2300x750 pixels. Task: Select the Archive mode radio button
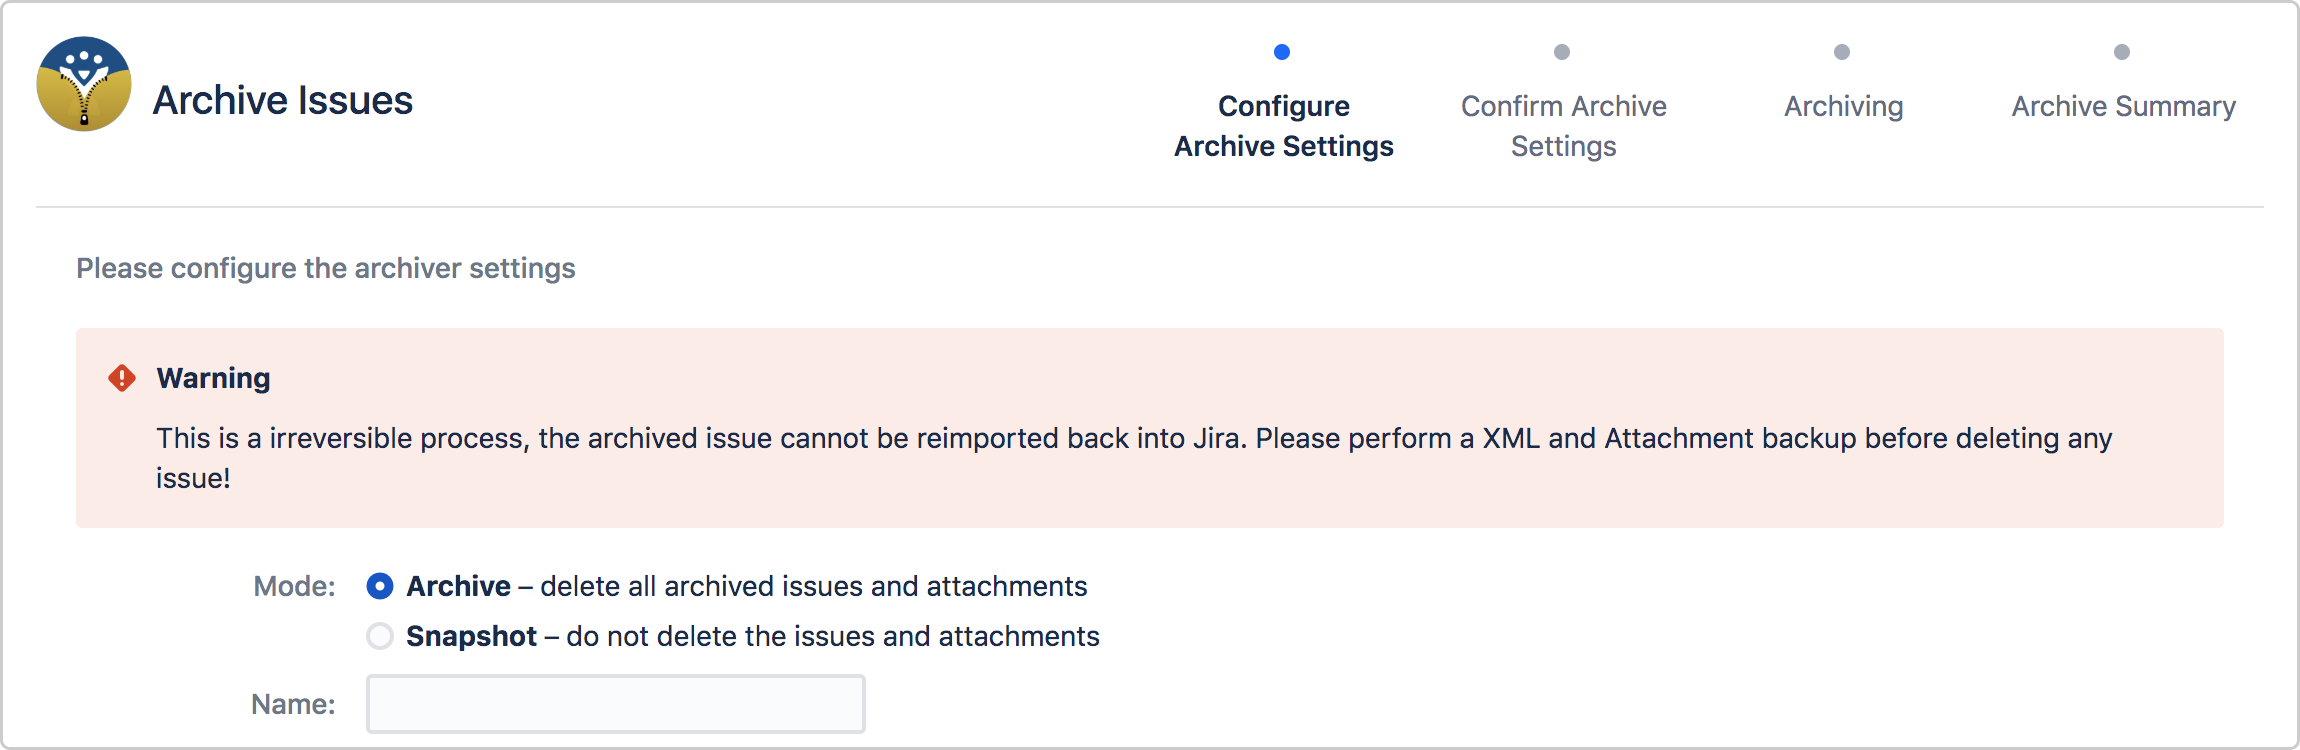pyautogui.click(x=380, y=586)
